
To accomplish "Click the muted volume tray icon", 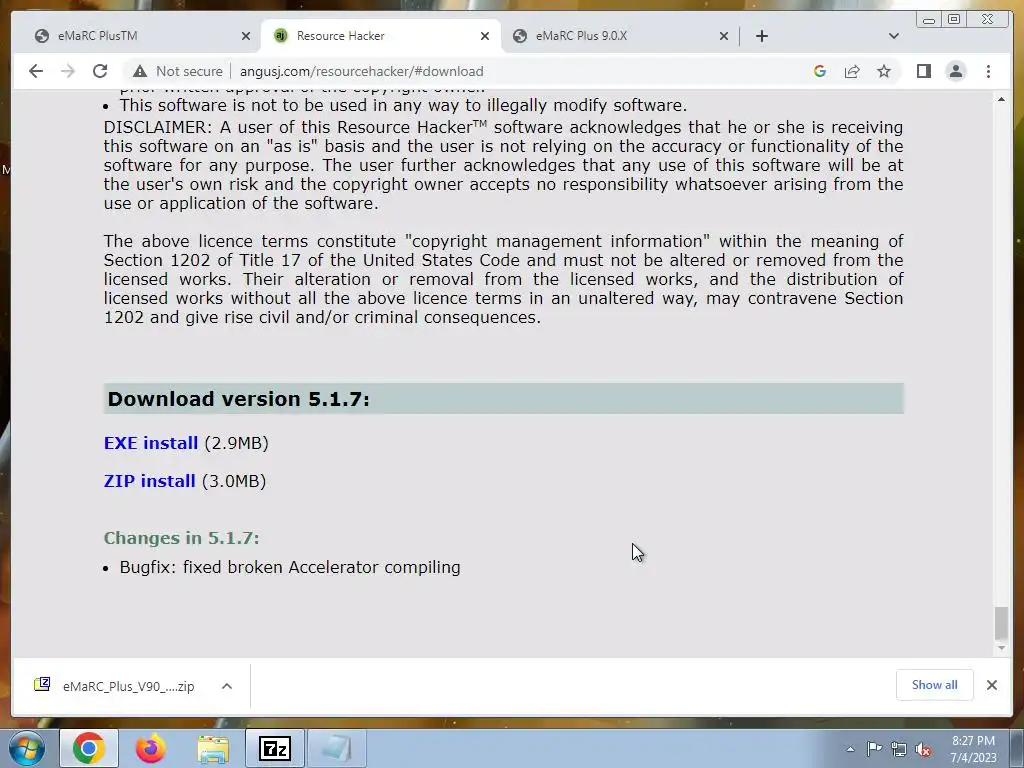I will point(923,750).
